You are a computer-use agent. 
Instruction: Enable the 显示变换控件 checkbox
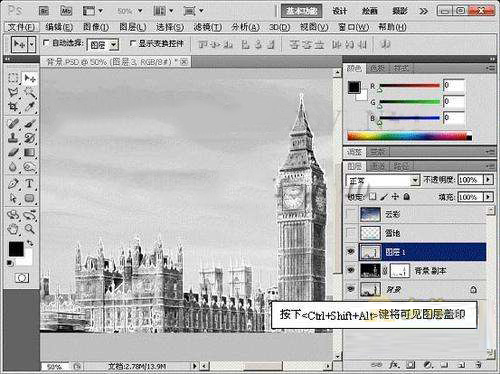(133, 43)
